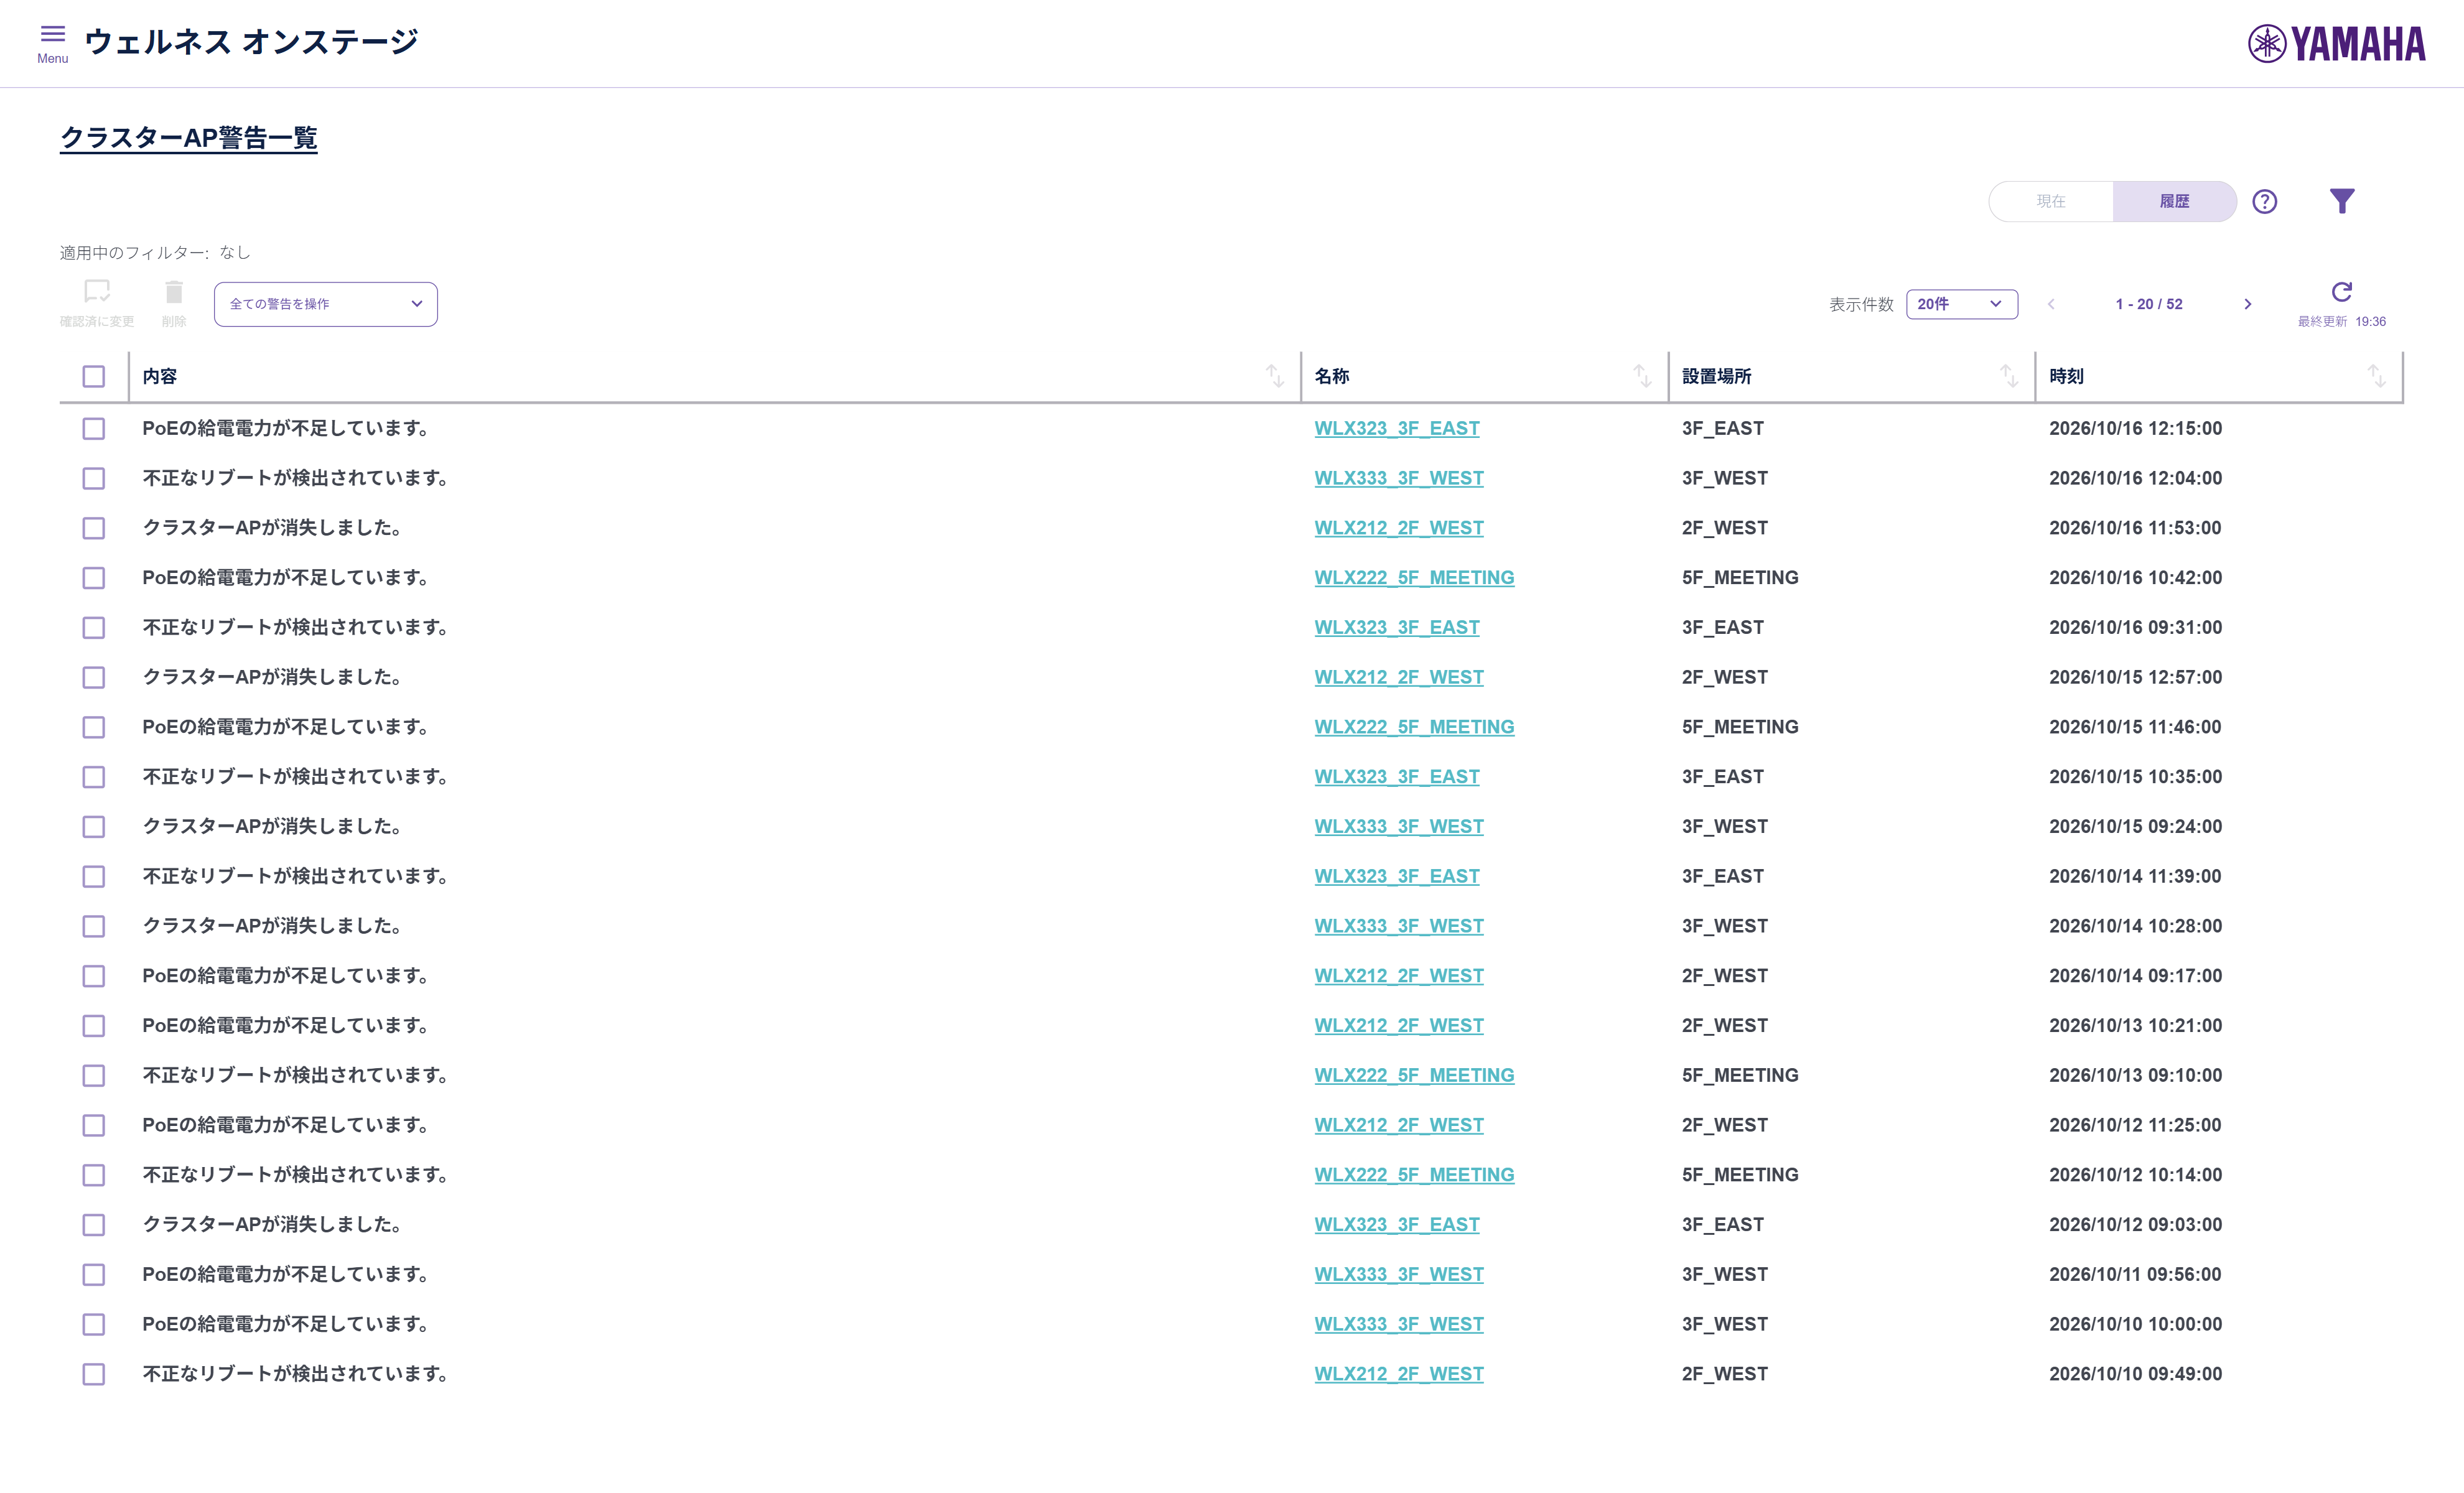Viewport: 2464px width, 1493px height.
Task: Sort by 時刻 column arrows
Action: point(2376,376)
